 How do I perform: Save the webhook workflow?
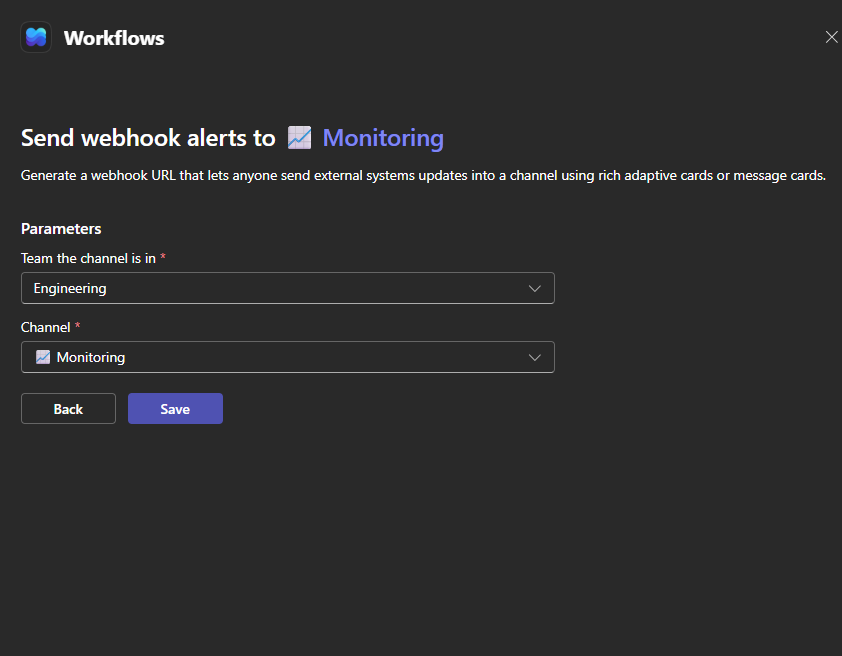175,409
